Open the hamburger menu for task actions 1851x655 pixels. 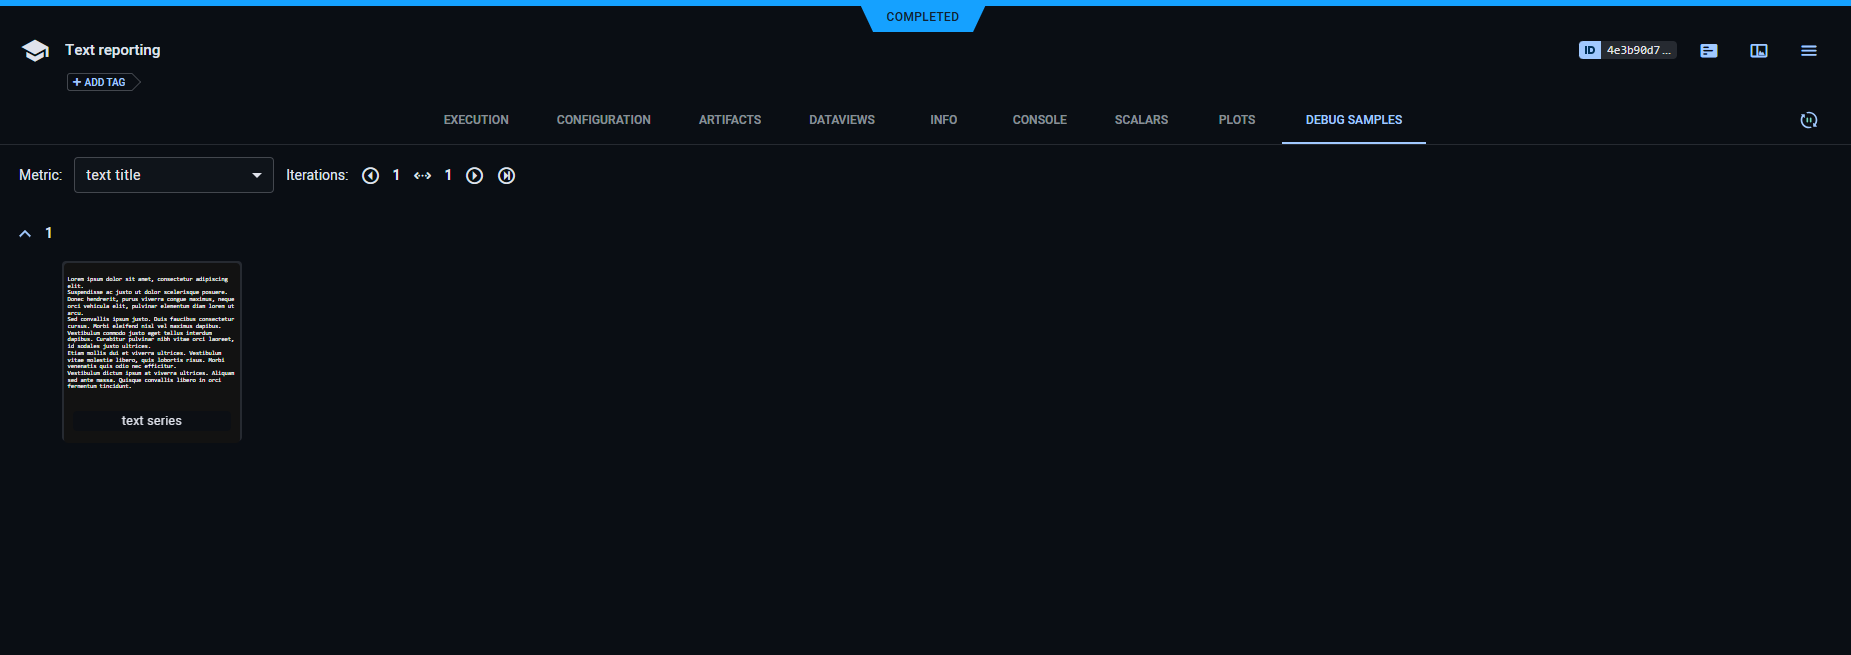(1808, 51)
